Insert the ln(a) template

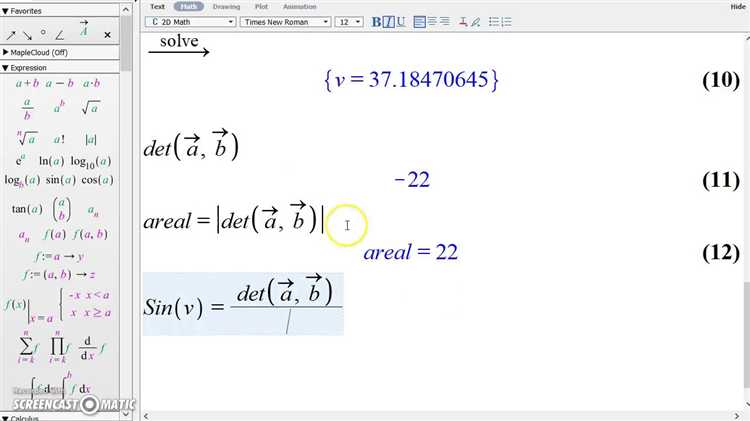(51, 161)
